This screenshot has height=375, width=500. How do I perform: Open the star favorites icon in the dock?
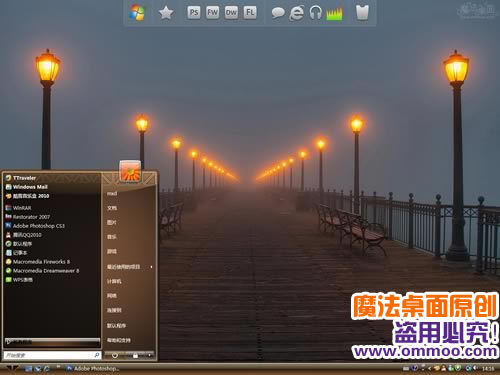tap(166, 13)
